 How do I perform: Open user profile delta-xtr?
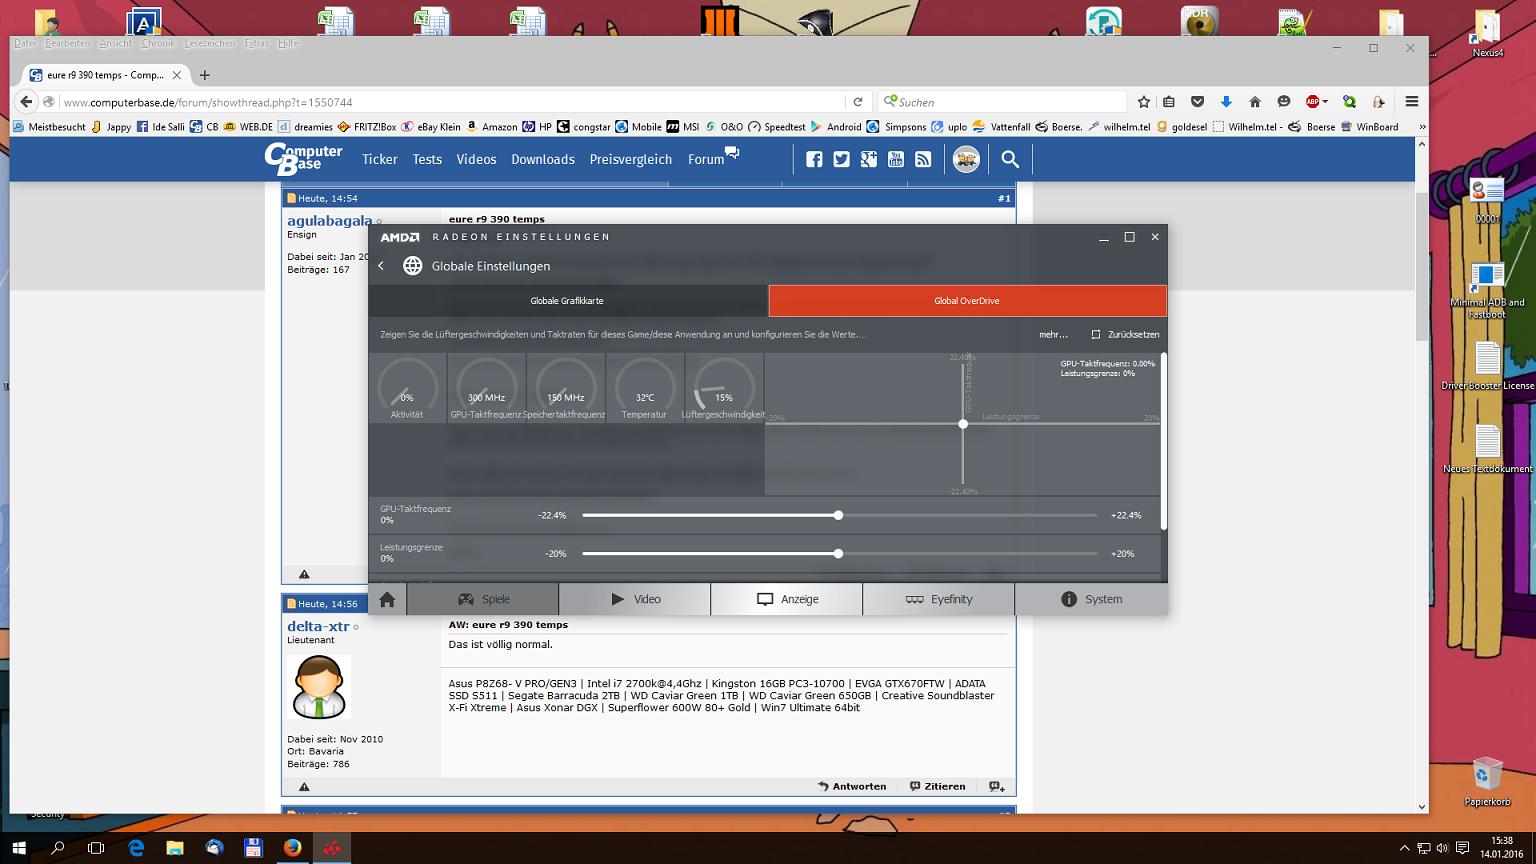pyautogui.click(x=318, y=626)
